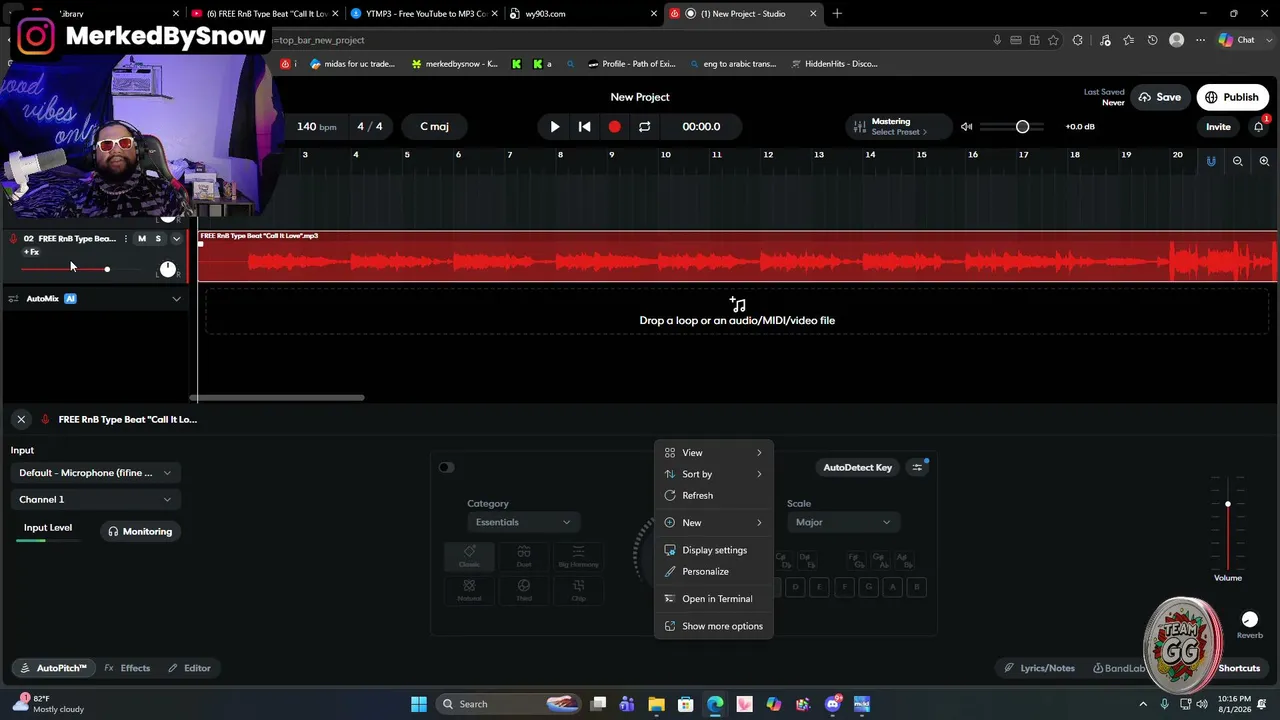Start playback with the Play button
Image resolution: width=1280 pixels, height=720 pixels.
coord(555,127)
